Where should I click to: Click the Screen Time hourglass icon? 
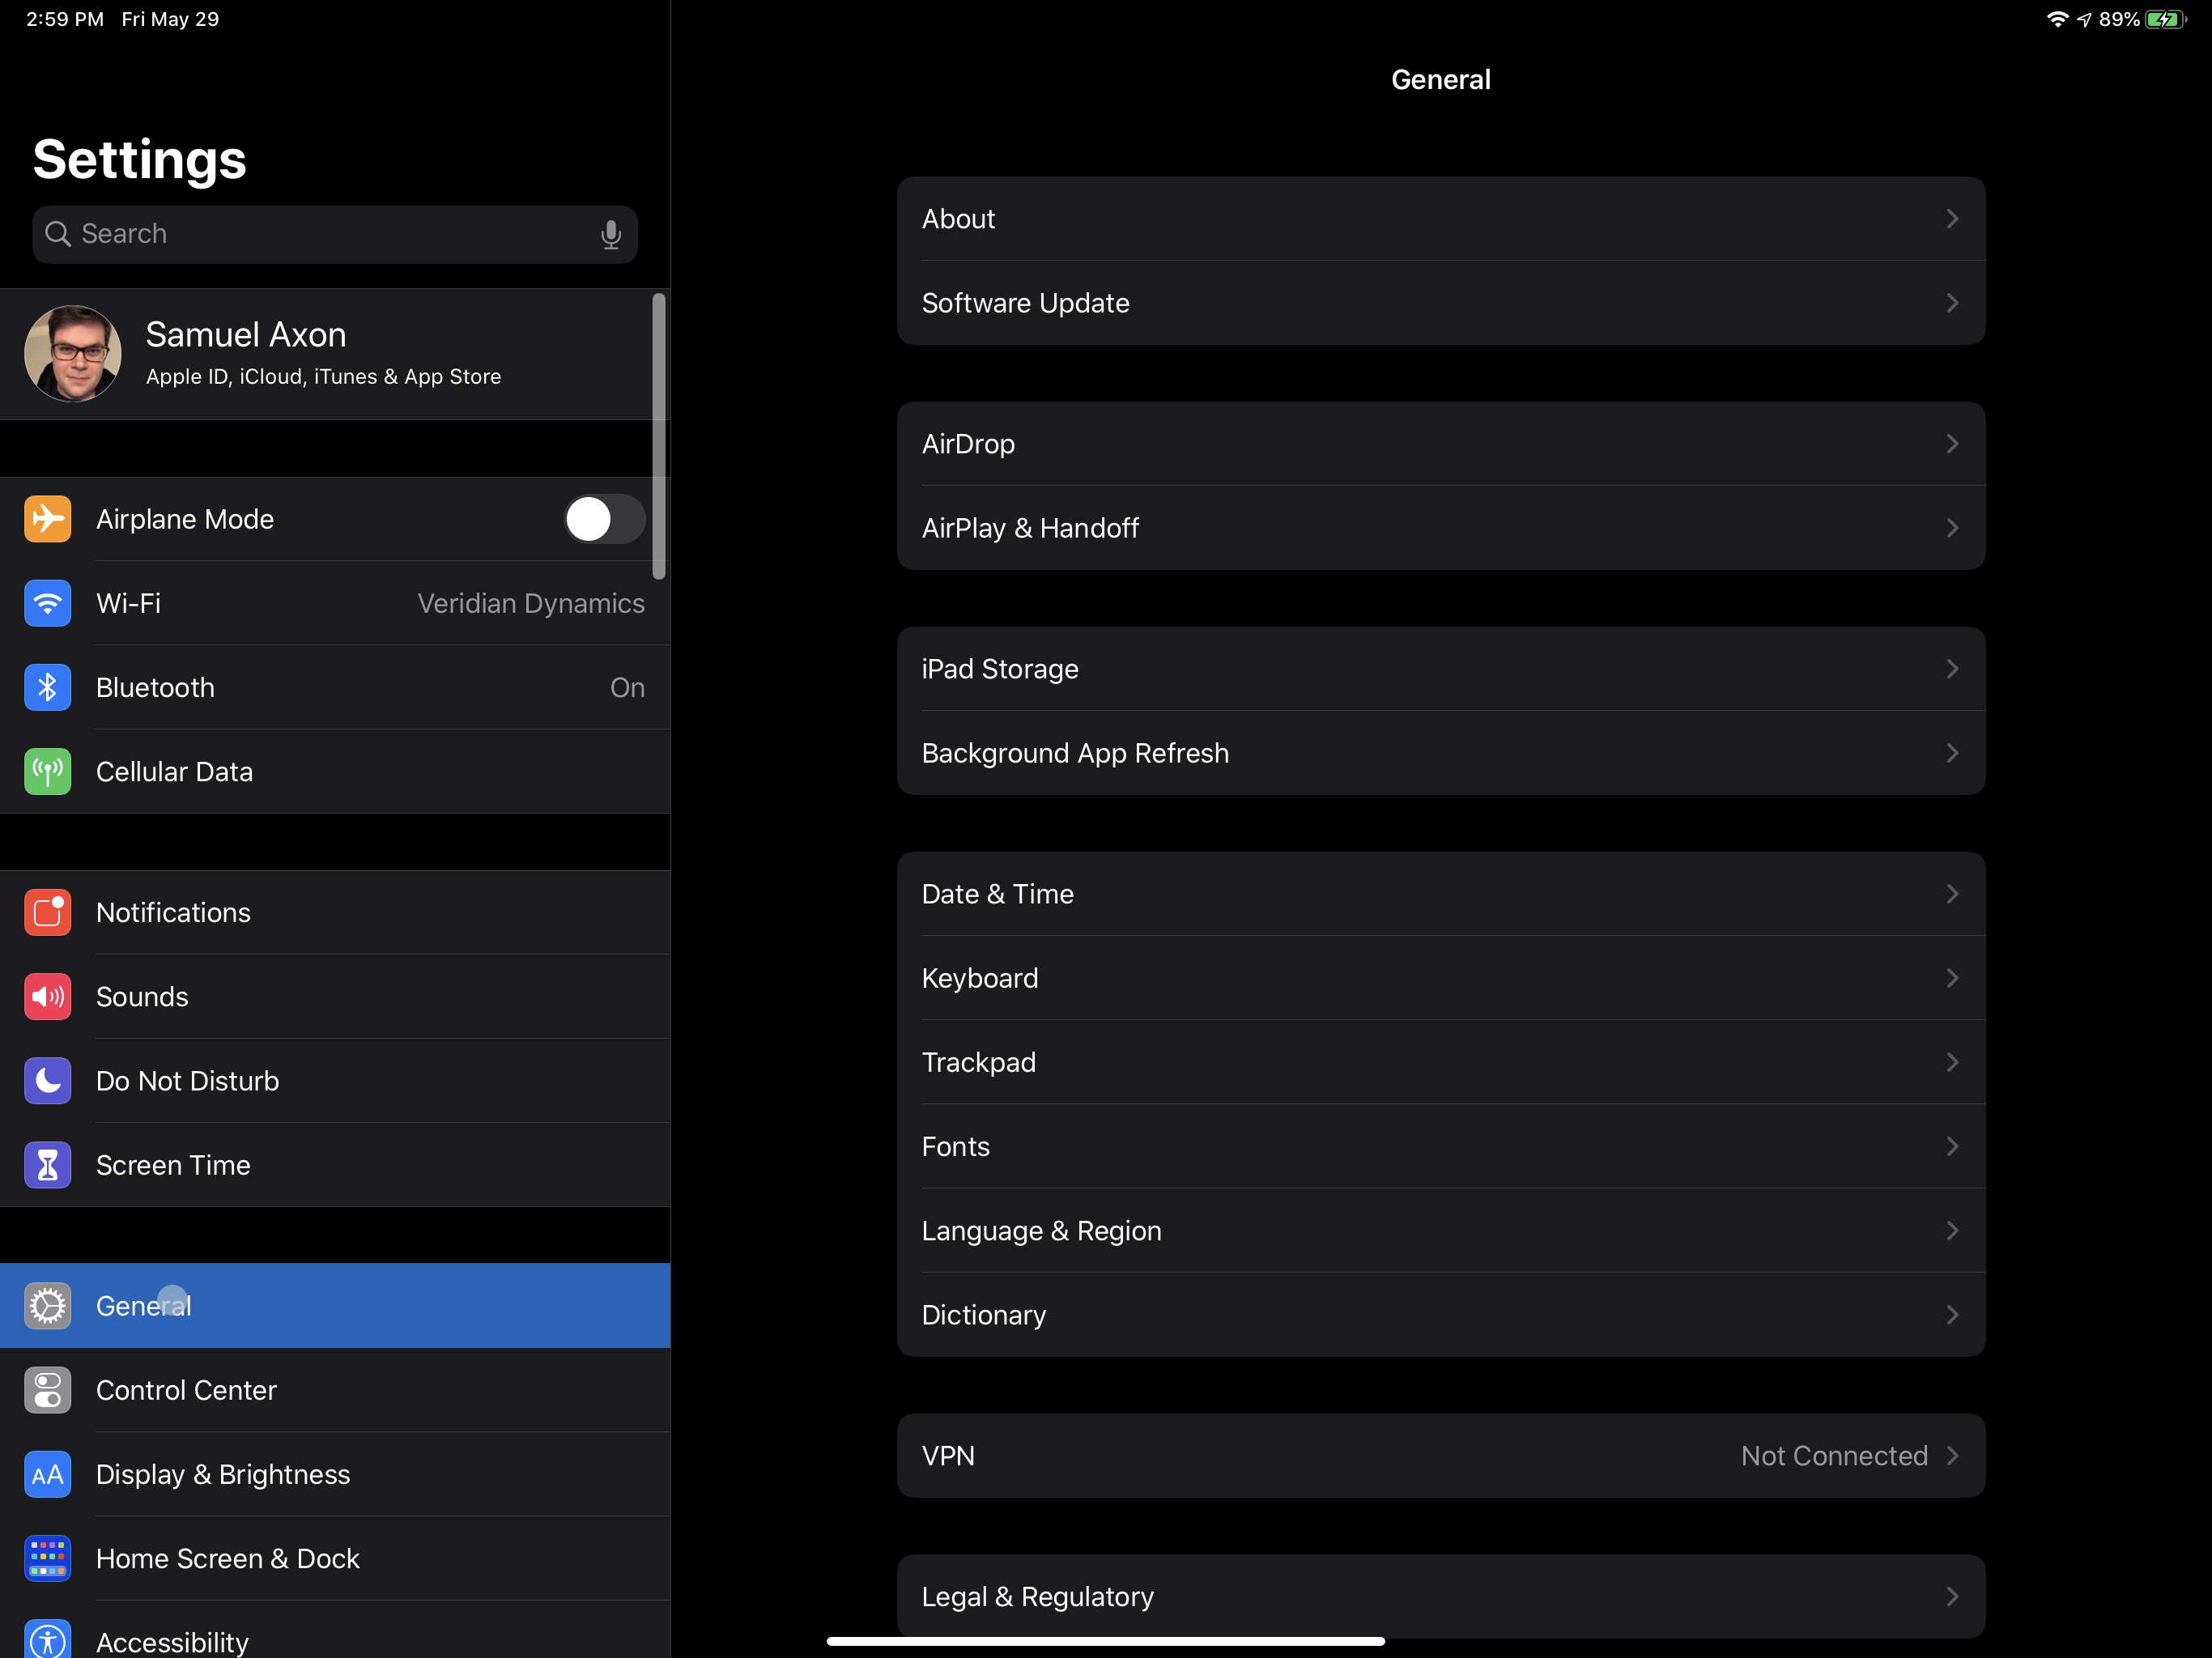(47, 1164)
